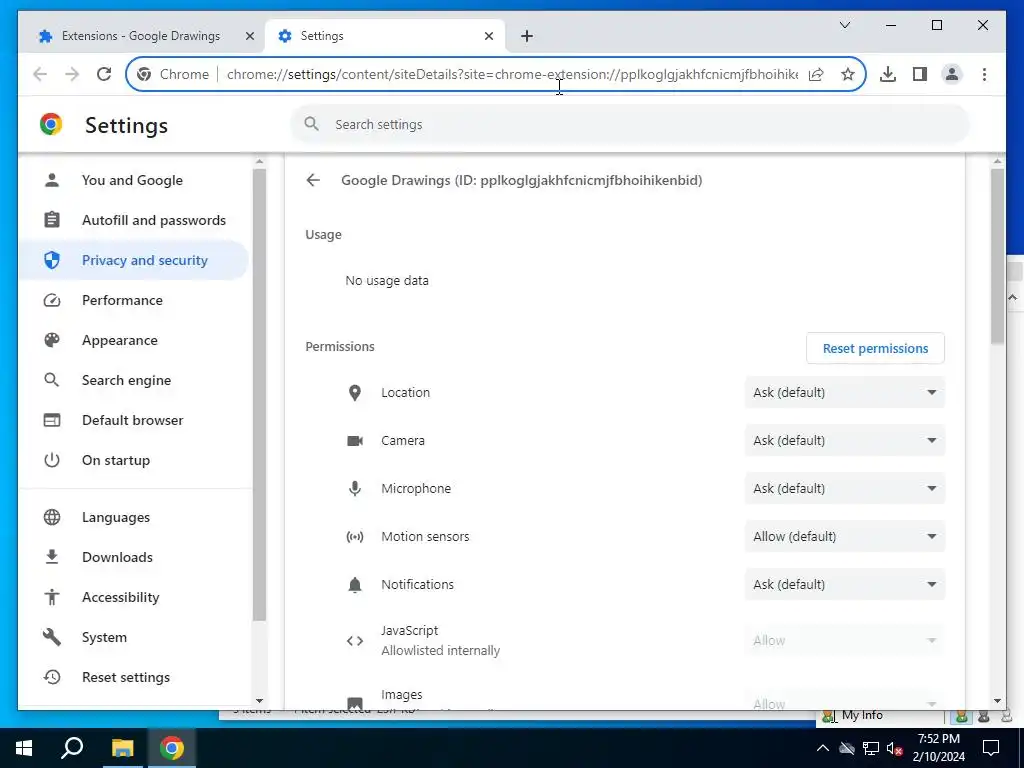Open Default browser settings

tap(134, 420)
